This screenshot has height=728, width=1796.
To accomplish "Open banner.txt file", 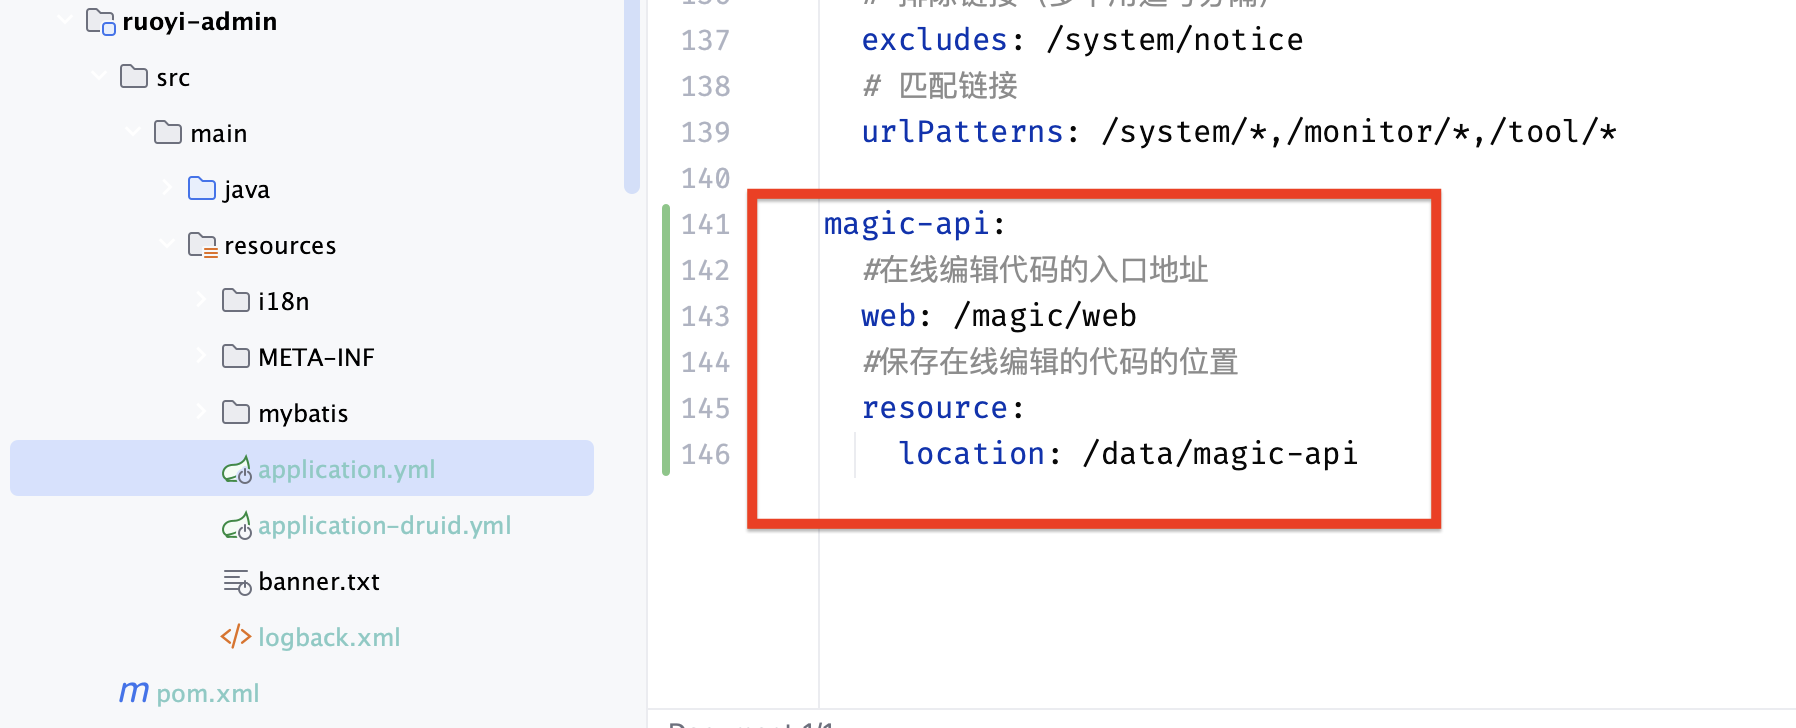I will [x=319, y=581].
